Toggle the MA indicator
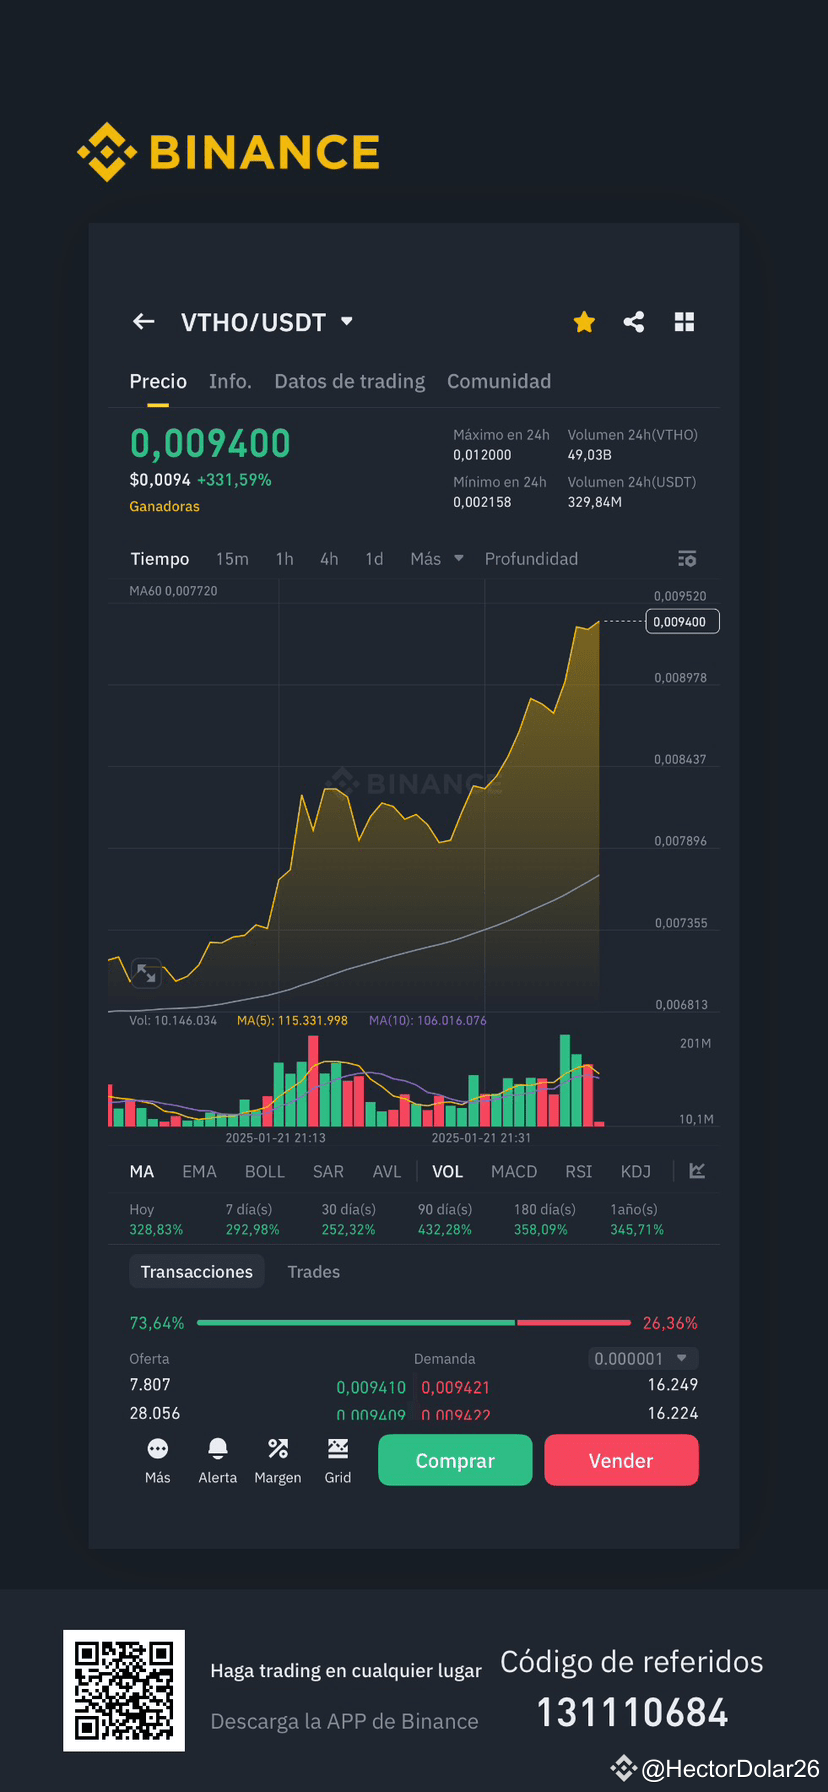The height and width of the screenshot is (1792, 828). coord(142,1171)
